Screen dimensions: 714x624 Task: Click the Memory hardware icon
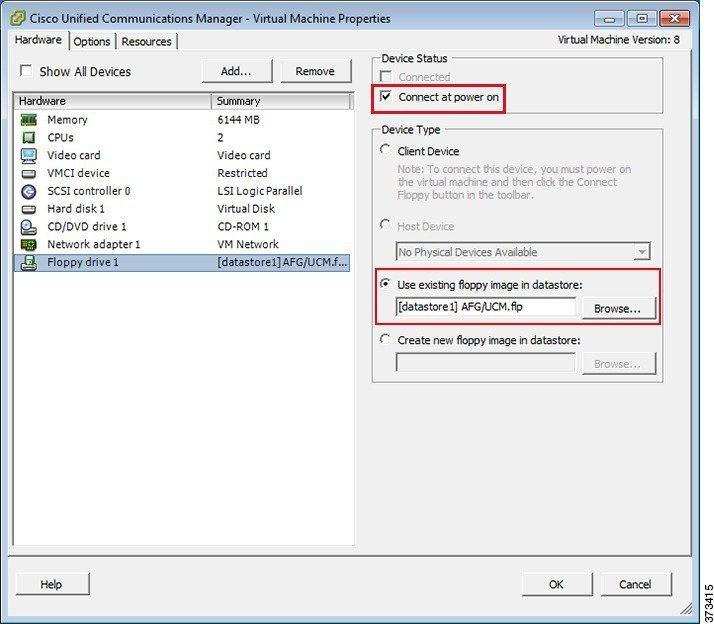(x=29, y=120)
